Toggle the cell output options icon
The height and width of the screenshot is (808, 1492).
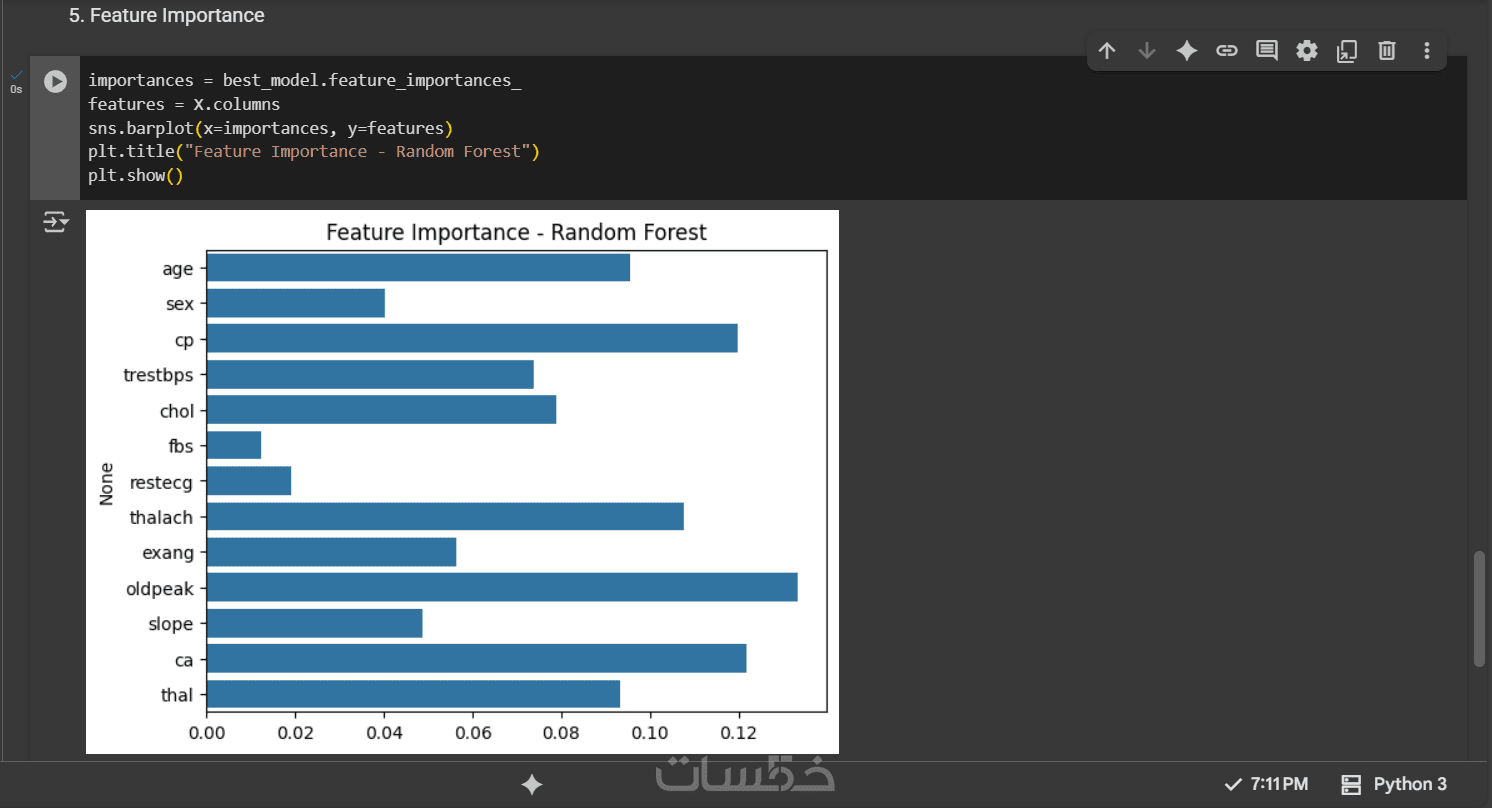pos(55,222)
